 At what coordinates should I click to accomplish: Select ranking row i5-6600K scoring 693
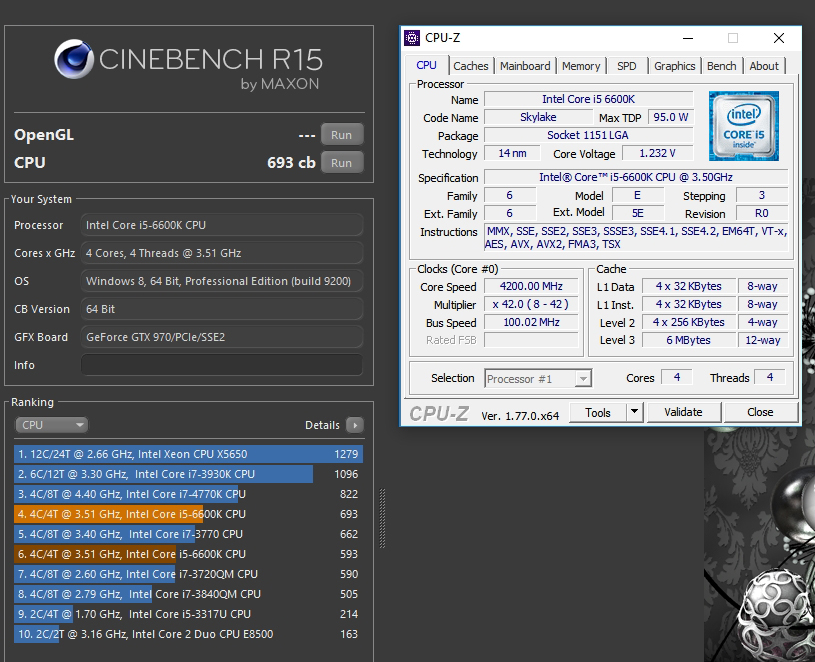pos(188,514)
